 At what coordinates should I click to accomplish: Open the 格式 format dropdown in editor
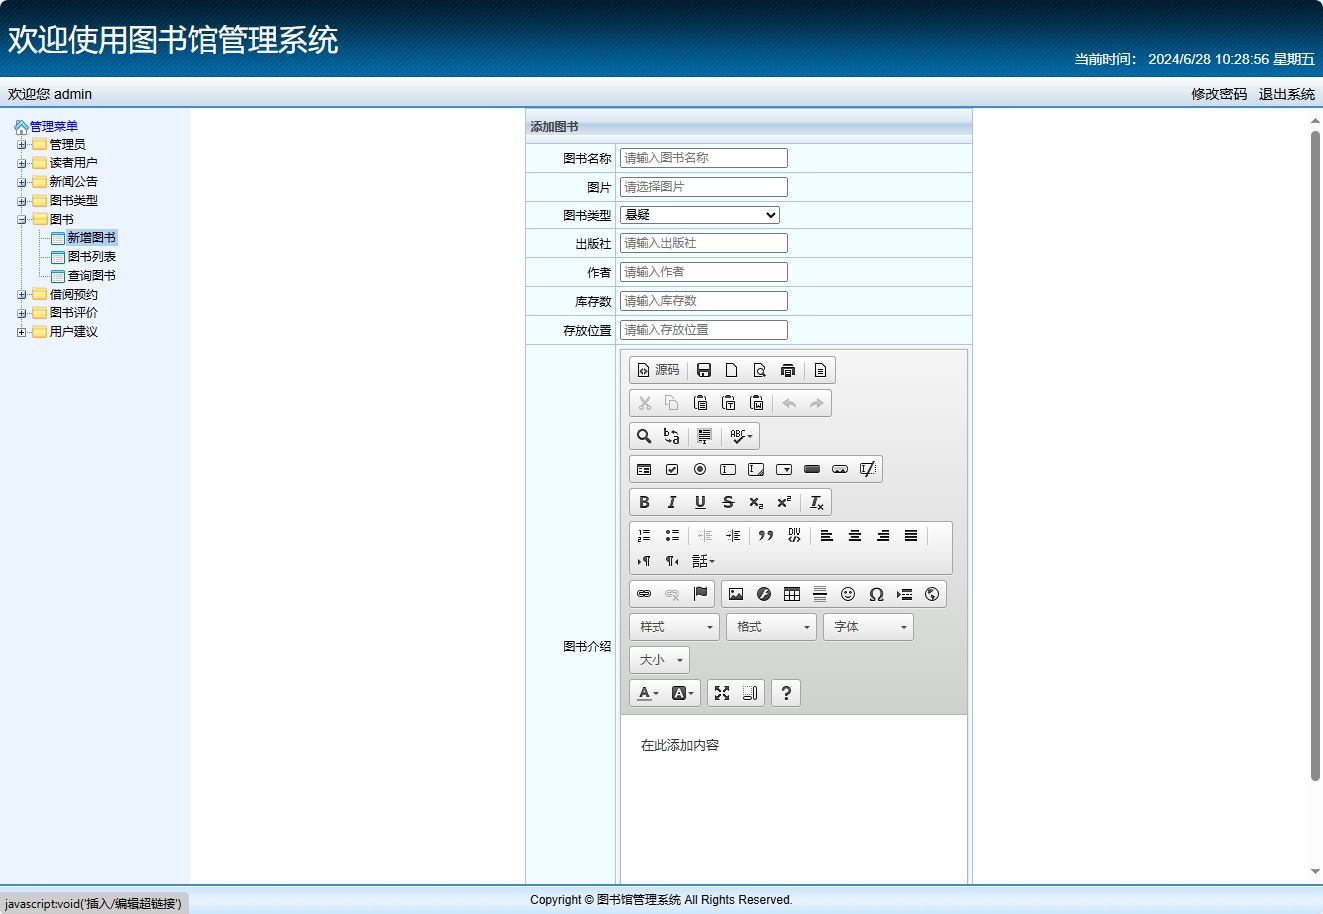770,627
